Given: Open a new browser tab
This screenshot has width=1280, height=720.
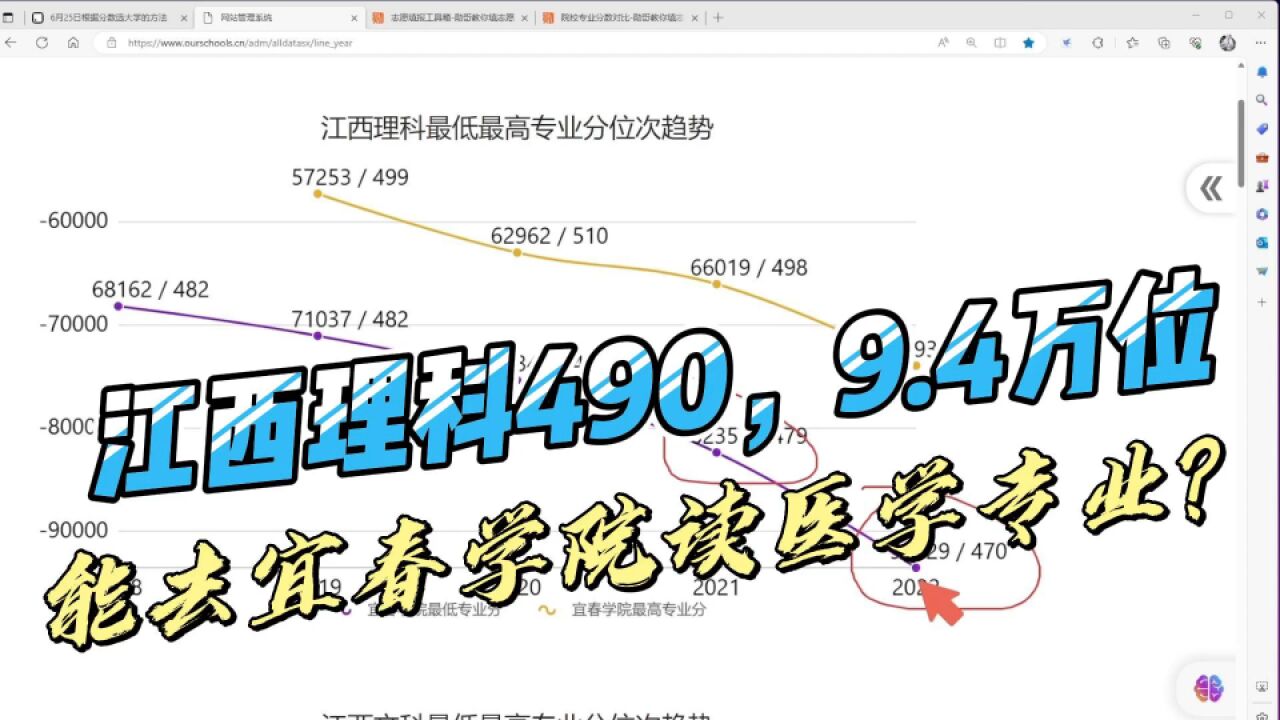Looking at the screenshot, I should [718, 17].
